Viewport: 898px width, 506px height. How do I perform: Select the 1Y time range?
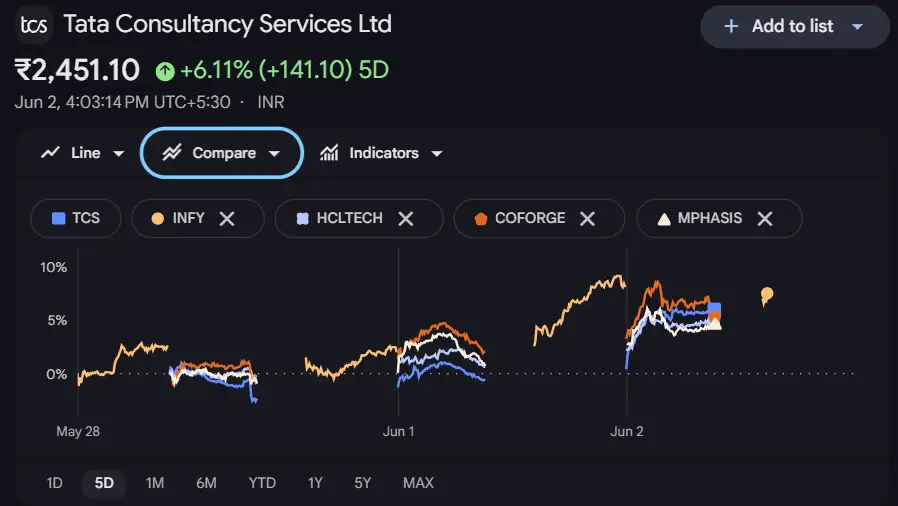pyautogui.click(x=315, y=483)
